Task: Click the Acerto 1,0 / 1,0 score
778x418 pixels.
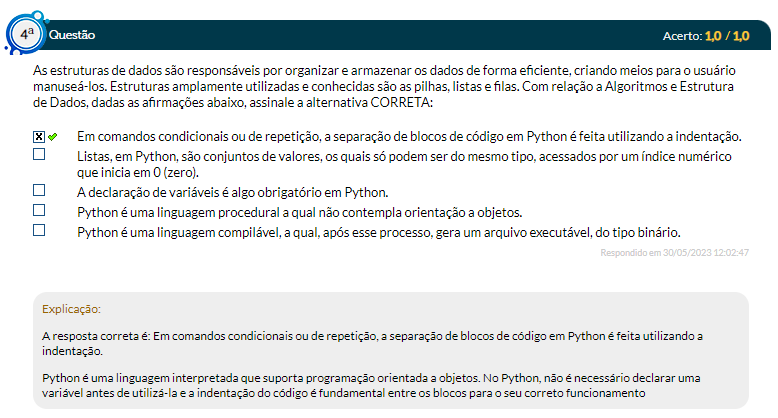Action: tap(705, 36)
